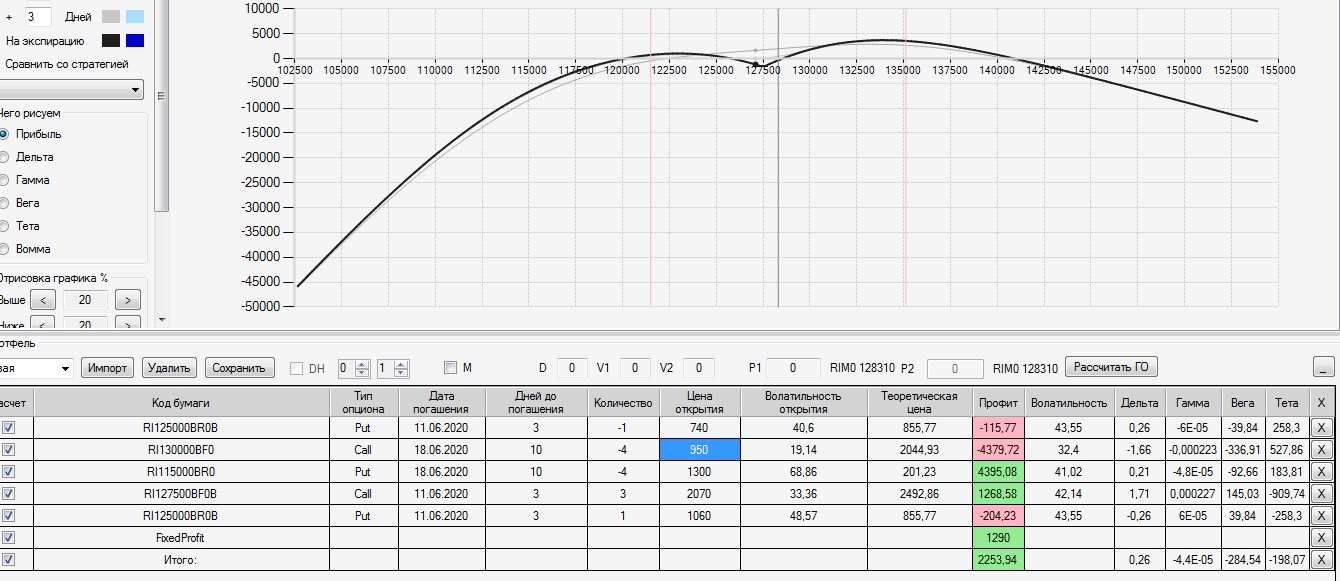Delete the RI125000BR0B row with profit -204,23
The height and width of the screenshot is (581, 1340).
point(1321,516)
